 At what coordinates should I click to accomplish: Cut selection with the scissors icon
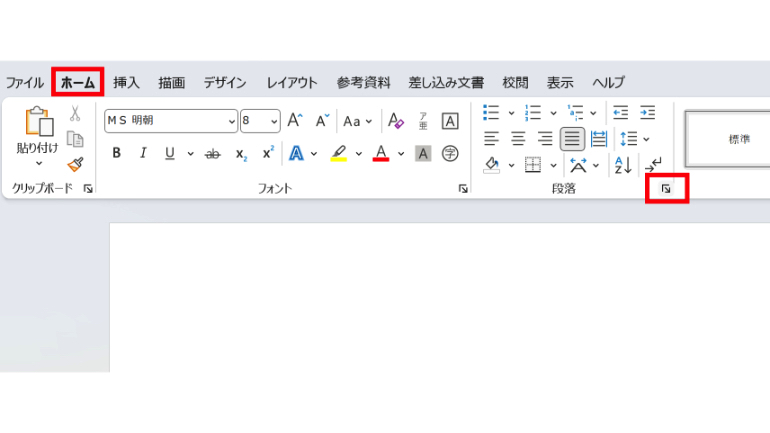pos(75,113)
